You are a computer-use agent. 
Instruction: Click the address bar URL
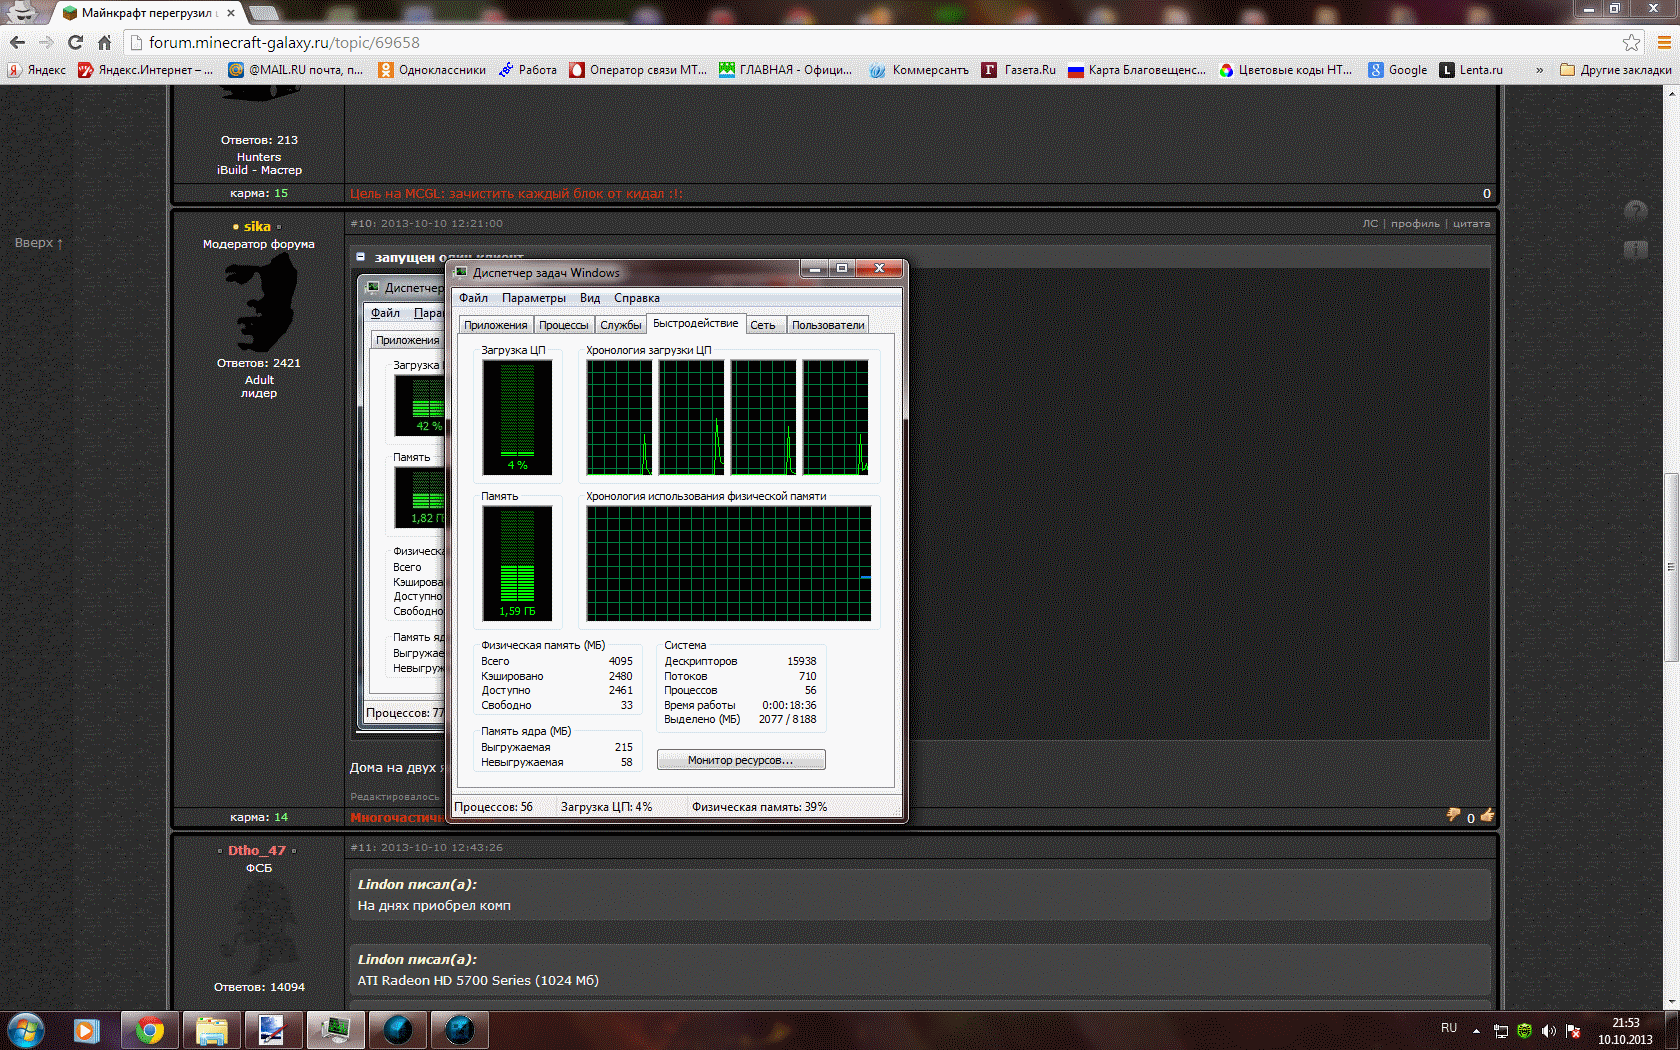(x=284, y=42)
